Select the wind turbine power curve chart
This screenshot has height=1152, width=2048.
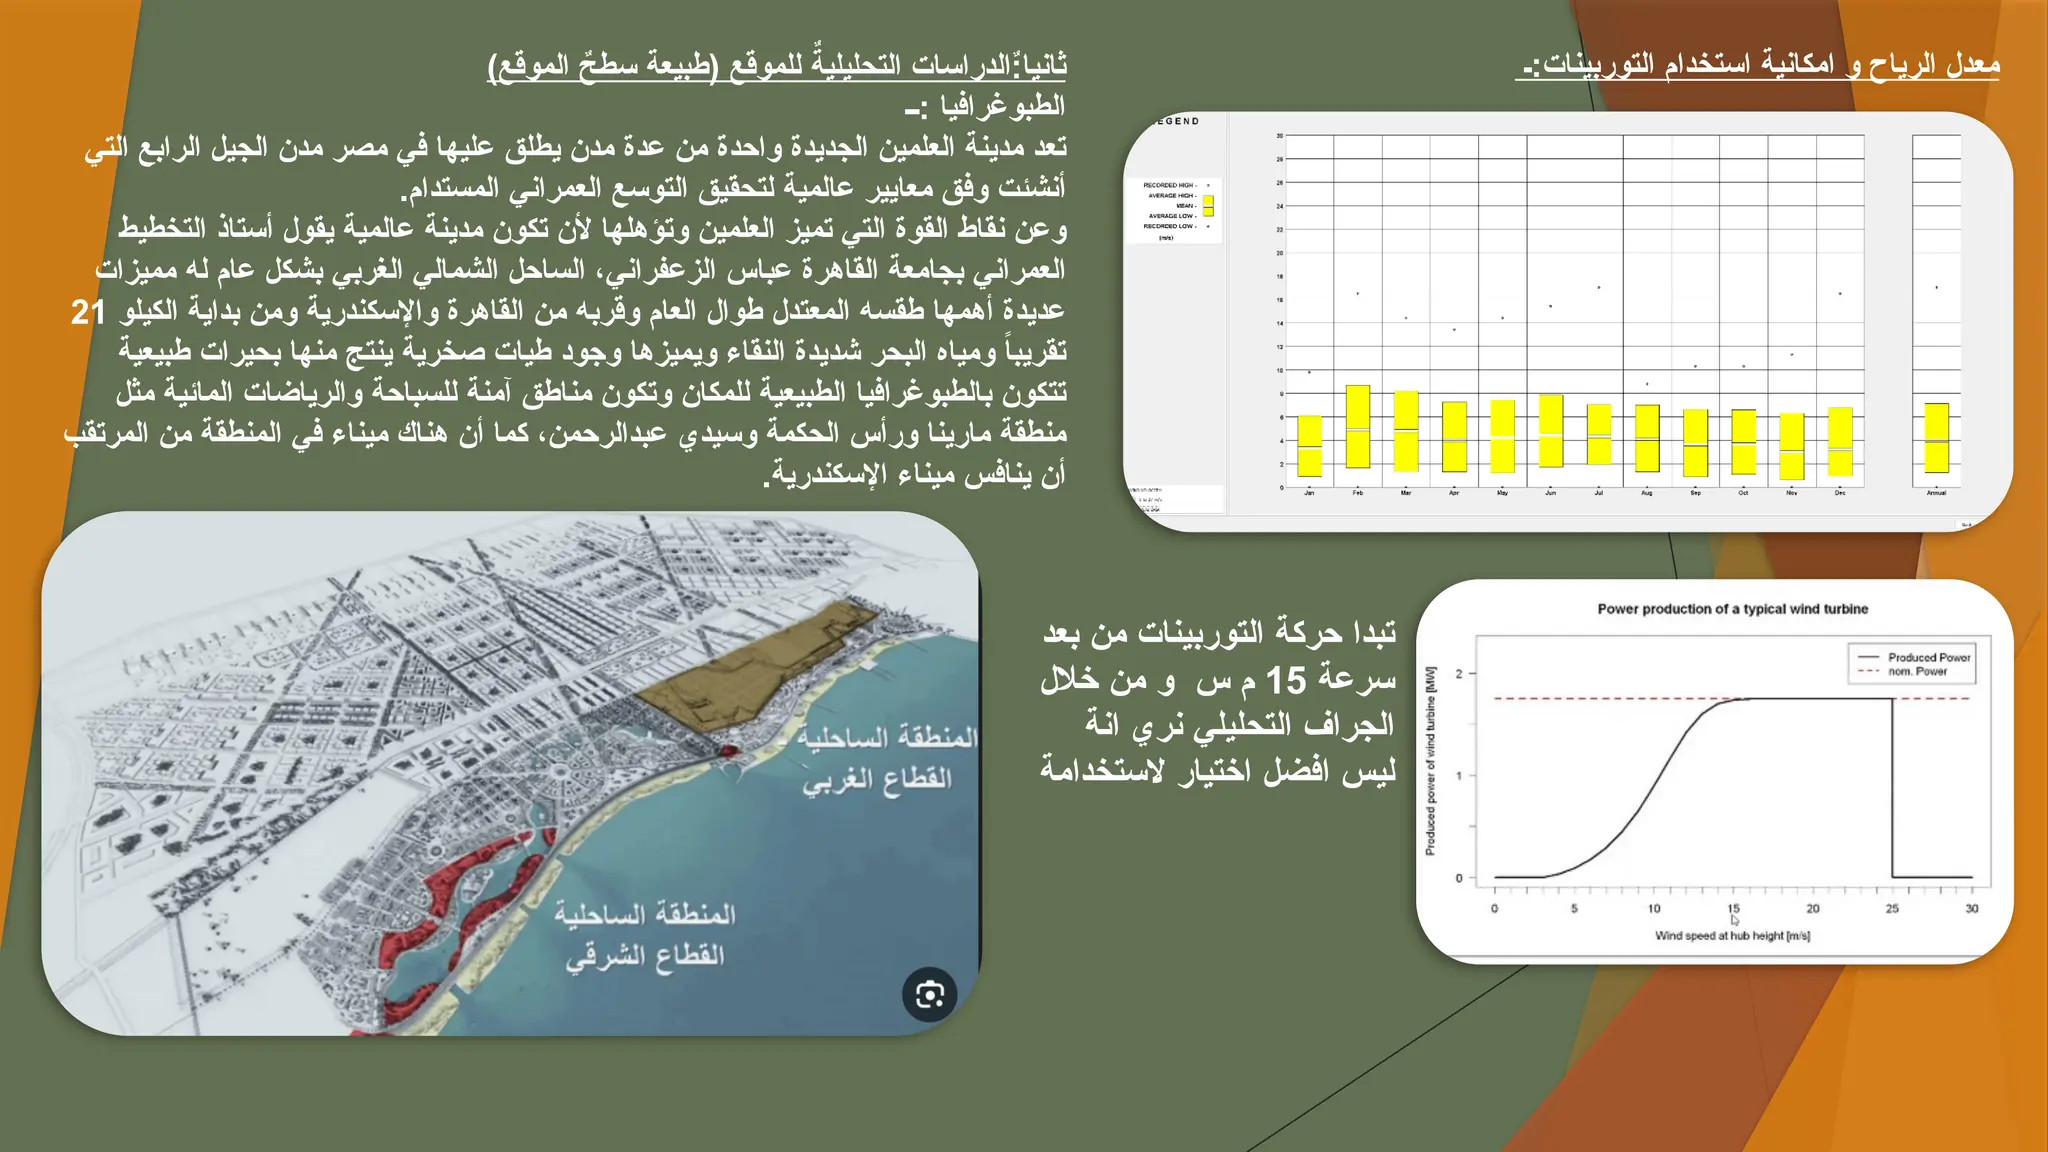pyautogui.click(x=1714, y=771)
